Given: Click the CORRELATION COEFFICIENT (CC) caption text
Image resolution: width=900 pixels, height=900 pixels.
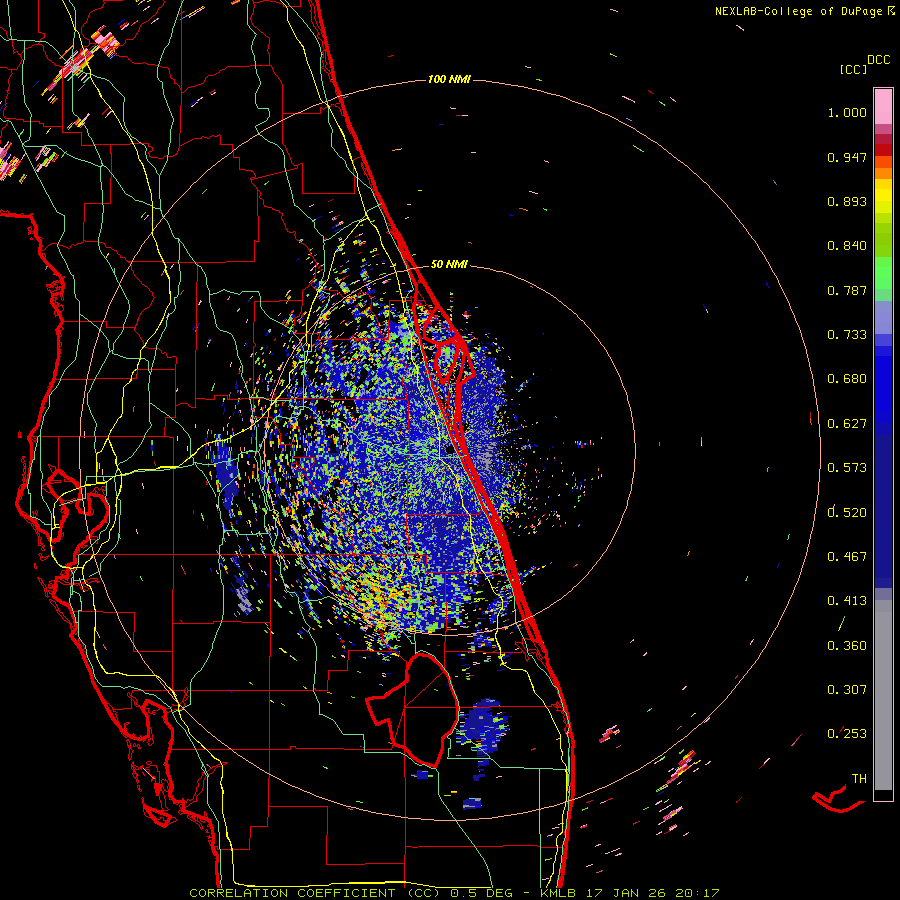Looking at the screenshot, I should (x=315, y=893).
